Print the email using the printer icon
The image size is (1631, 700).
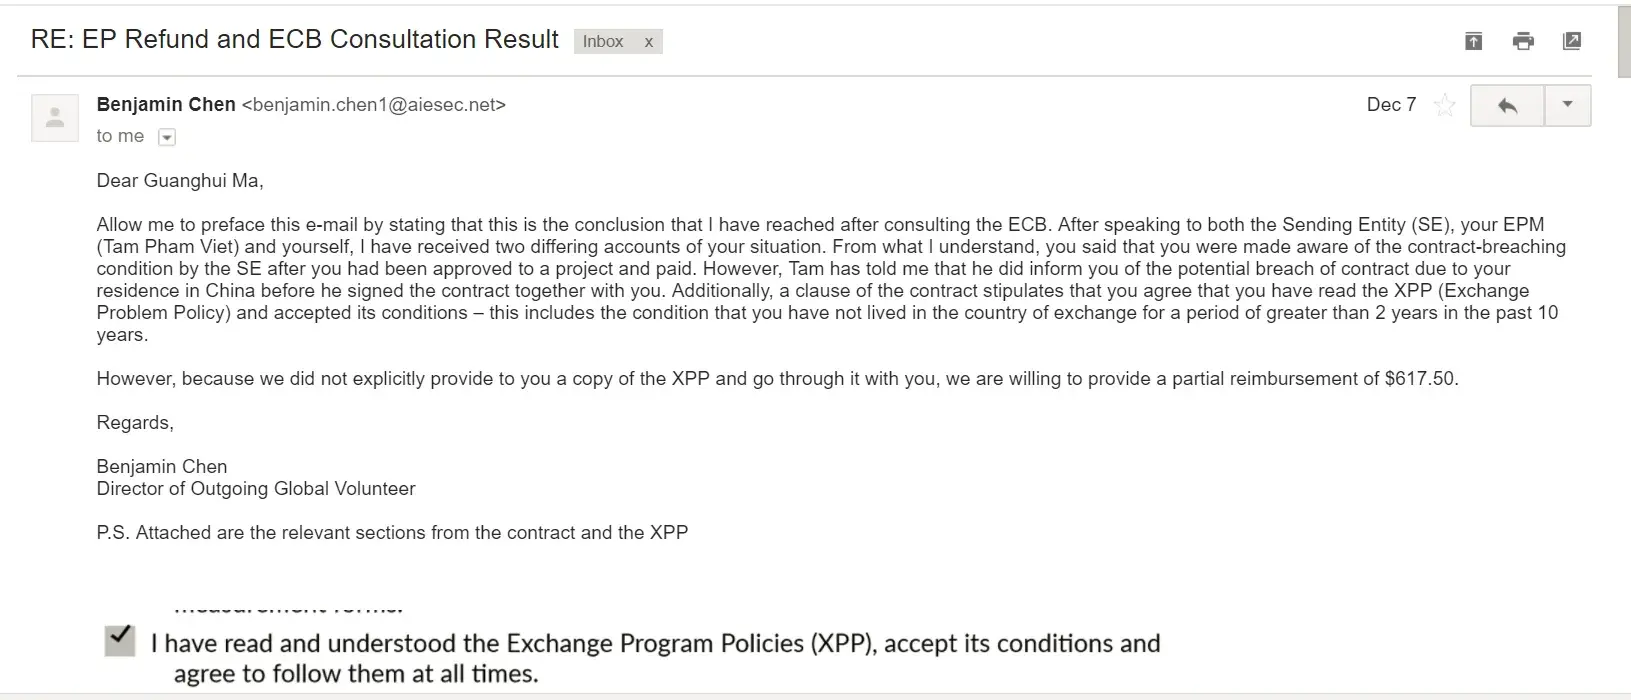(x=1523, y=41)
